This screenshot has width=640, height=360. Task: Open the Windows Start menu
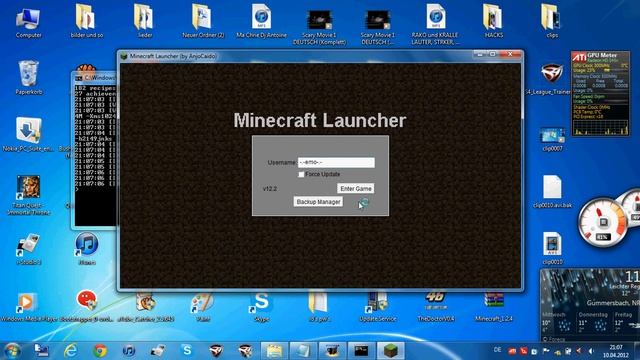[x=11, y=350]
